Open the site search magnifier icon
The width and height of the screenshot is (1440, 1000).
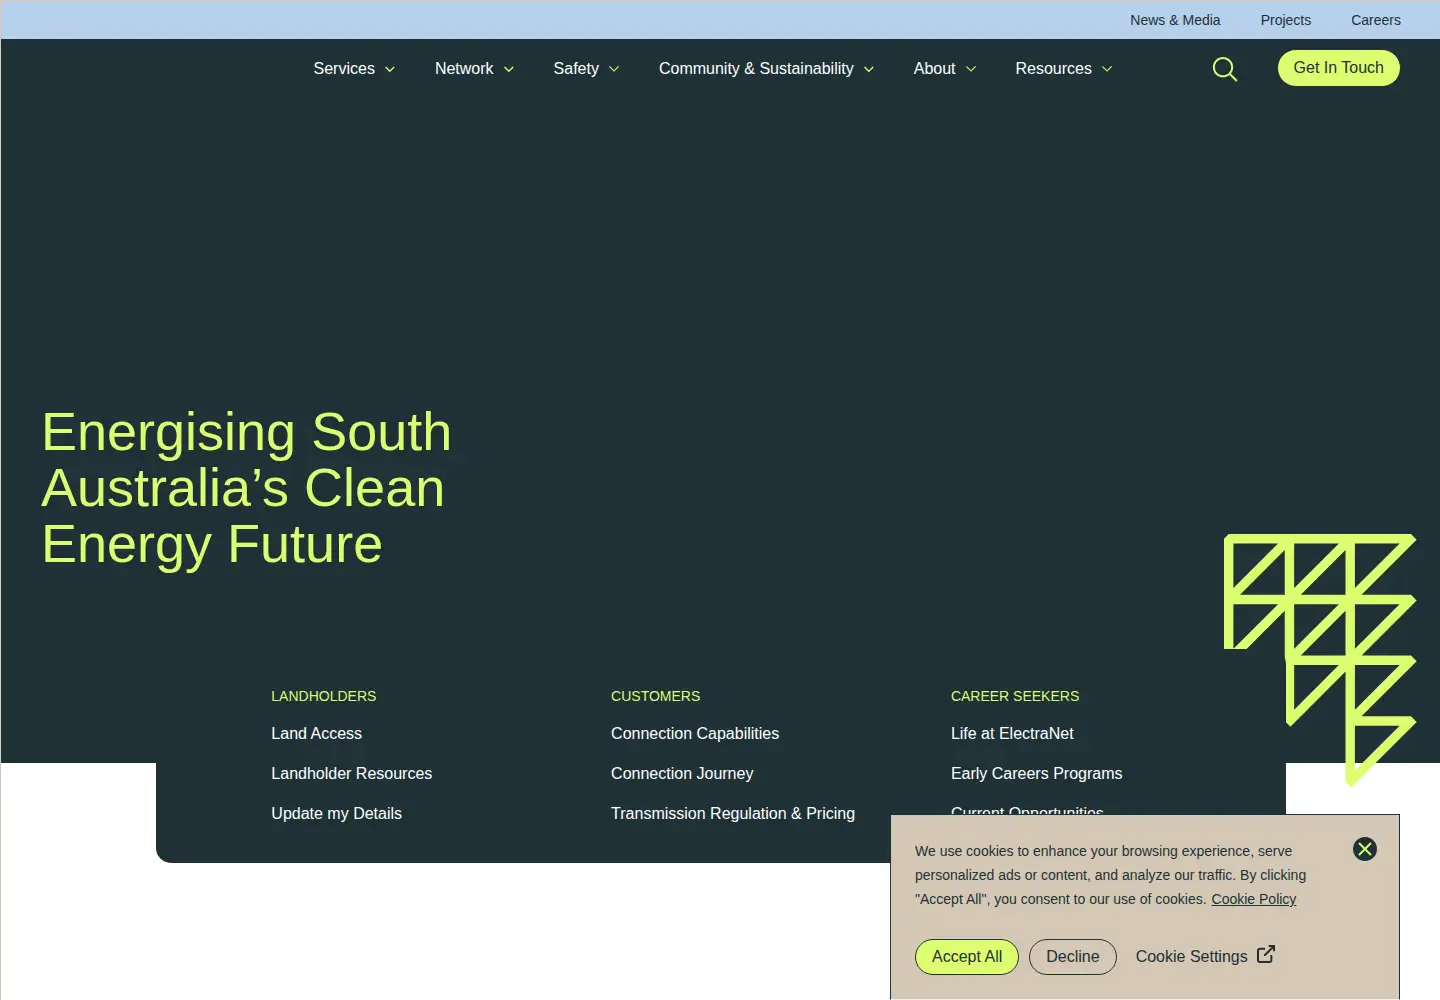point(1225,69)
